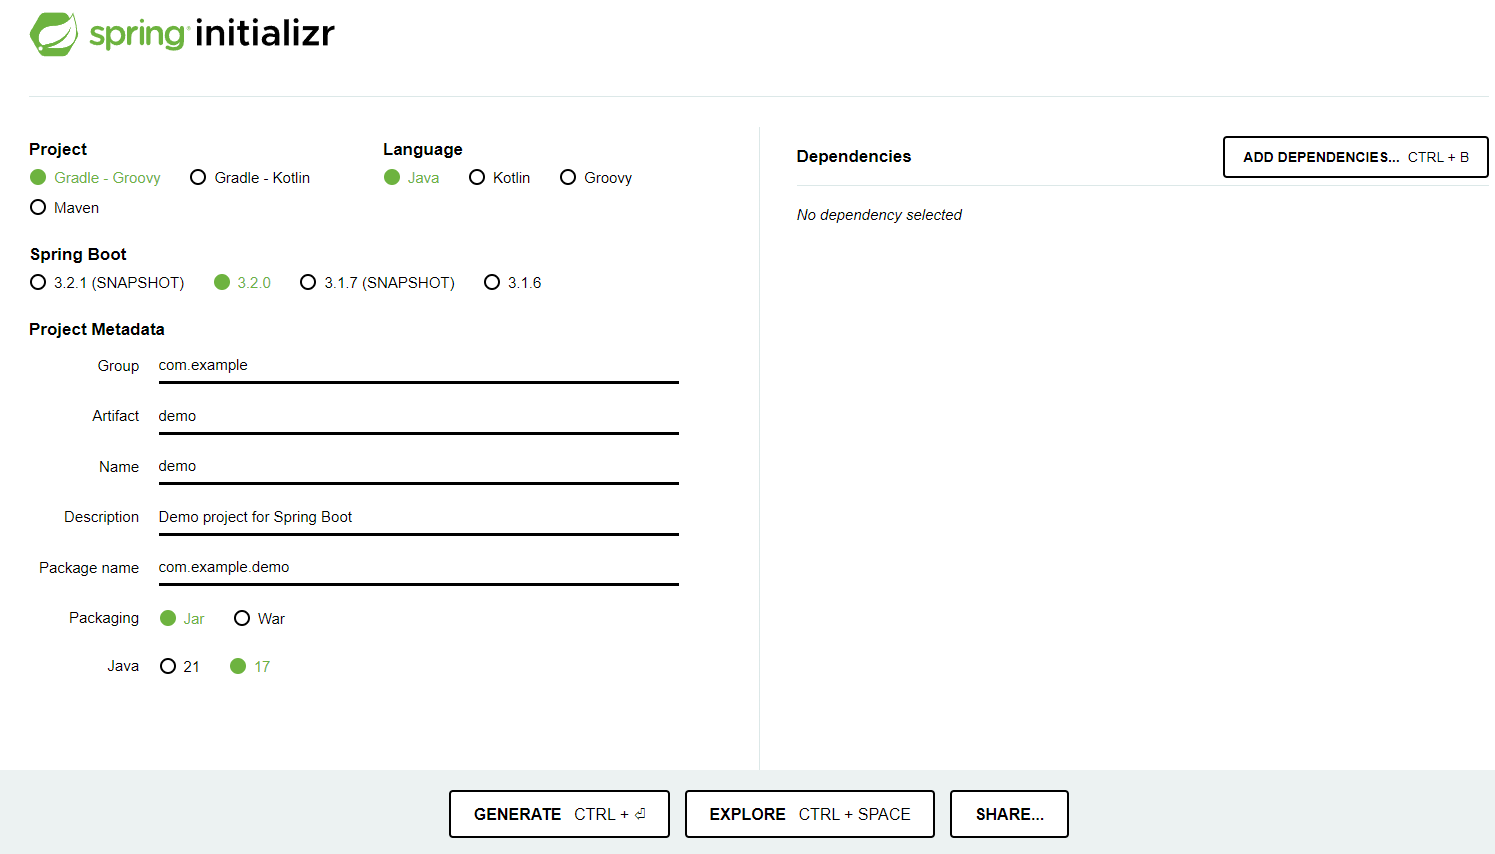Choose Maven as the project type
The width and height of the screenshot is (1495, 854).
click(x=65, y=208)
